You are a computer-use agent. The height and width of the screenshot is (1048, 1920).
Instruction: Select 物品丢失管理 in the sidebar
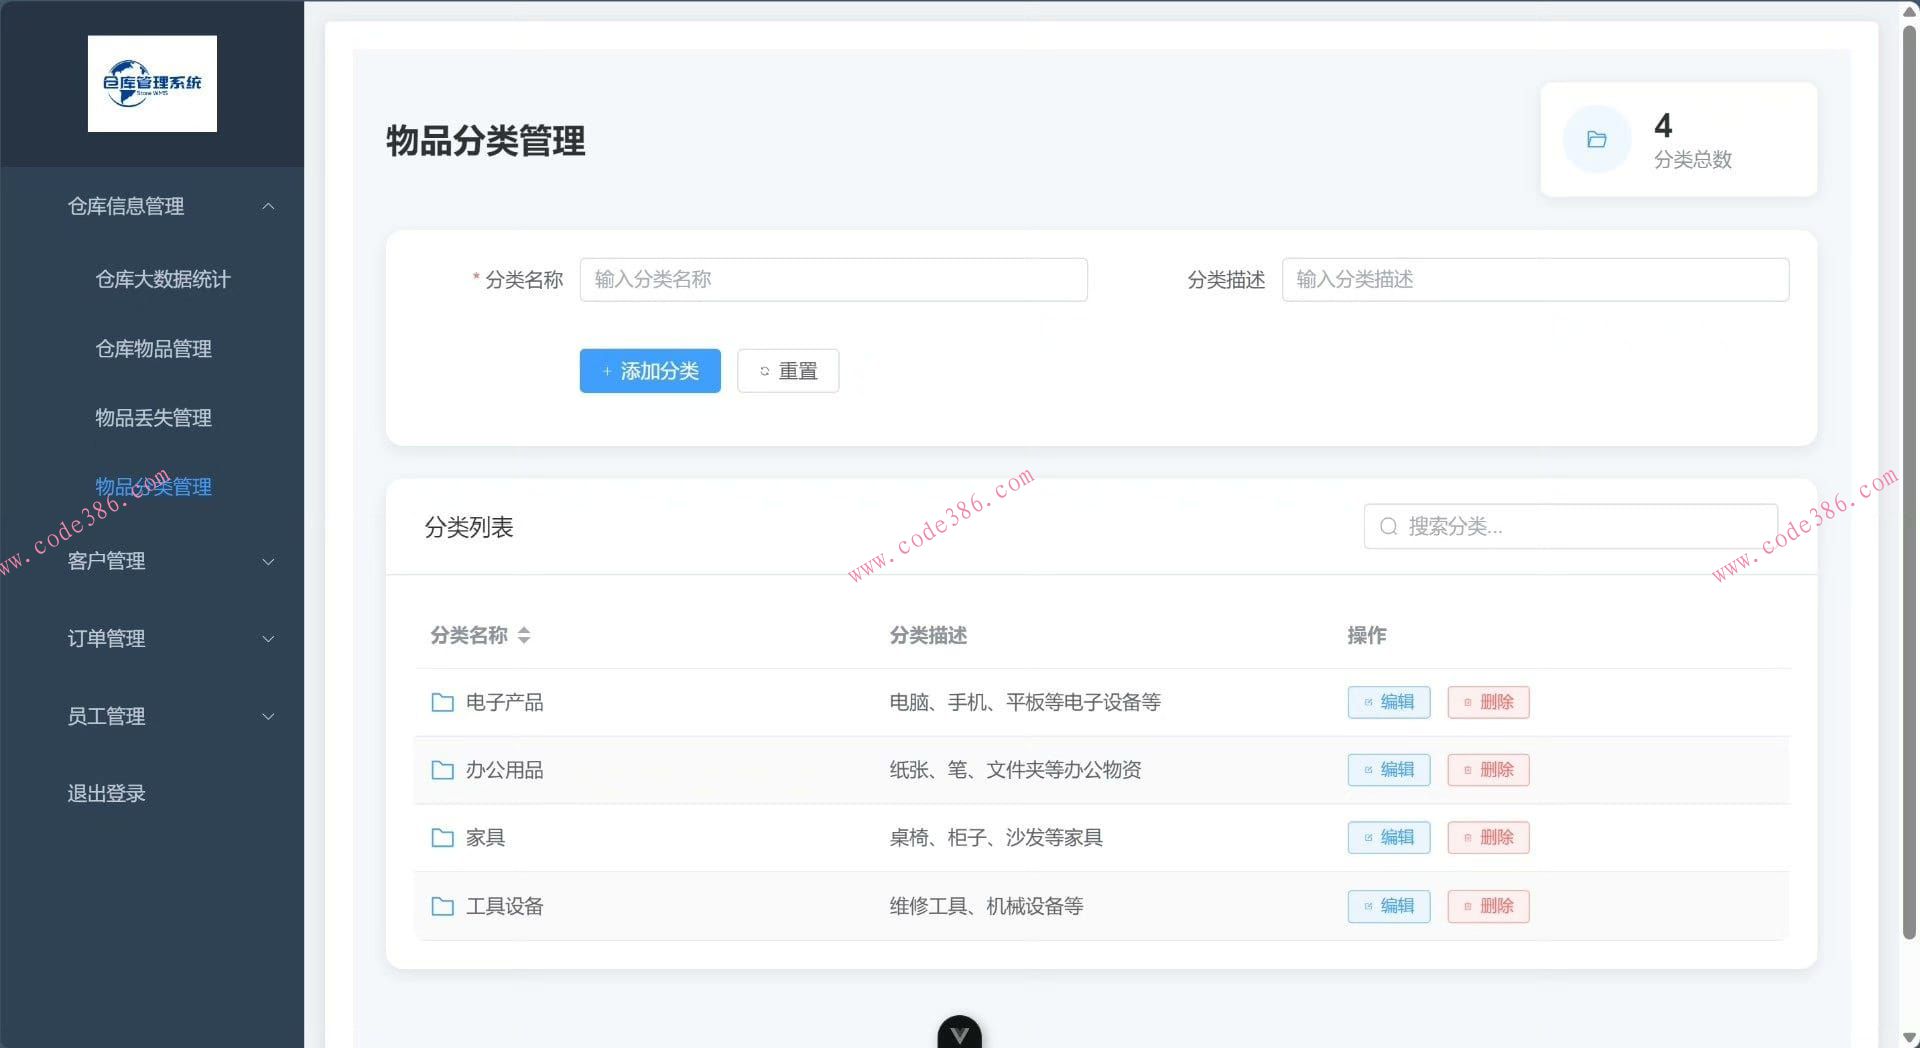click(x=152, y=418)
